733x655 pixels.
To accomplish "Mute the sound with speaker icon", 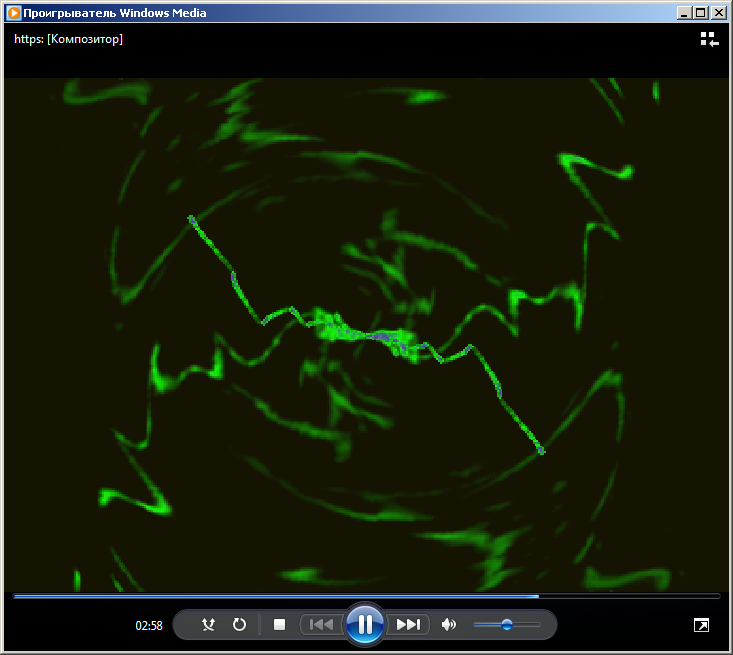I will [x=448, y=625].
